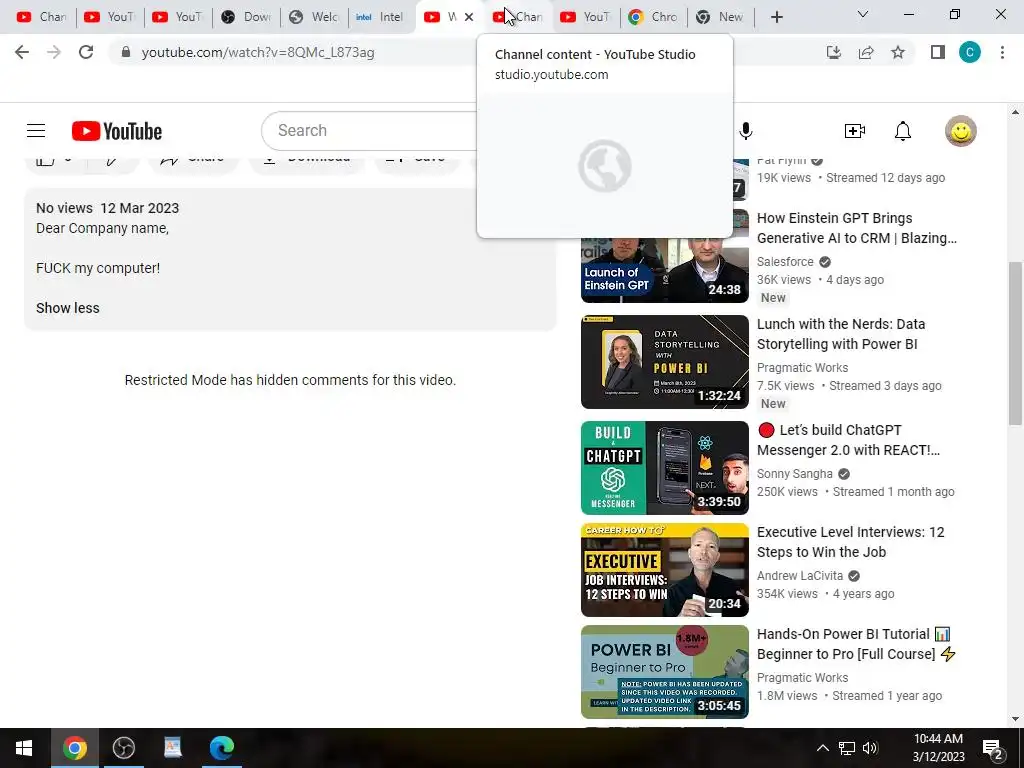Image resolution: width=1024 pixels, height=768 pixels.
Task: Share this page icon in address bar
Action: coord(866,52)
